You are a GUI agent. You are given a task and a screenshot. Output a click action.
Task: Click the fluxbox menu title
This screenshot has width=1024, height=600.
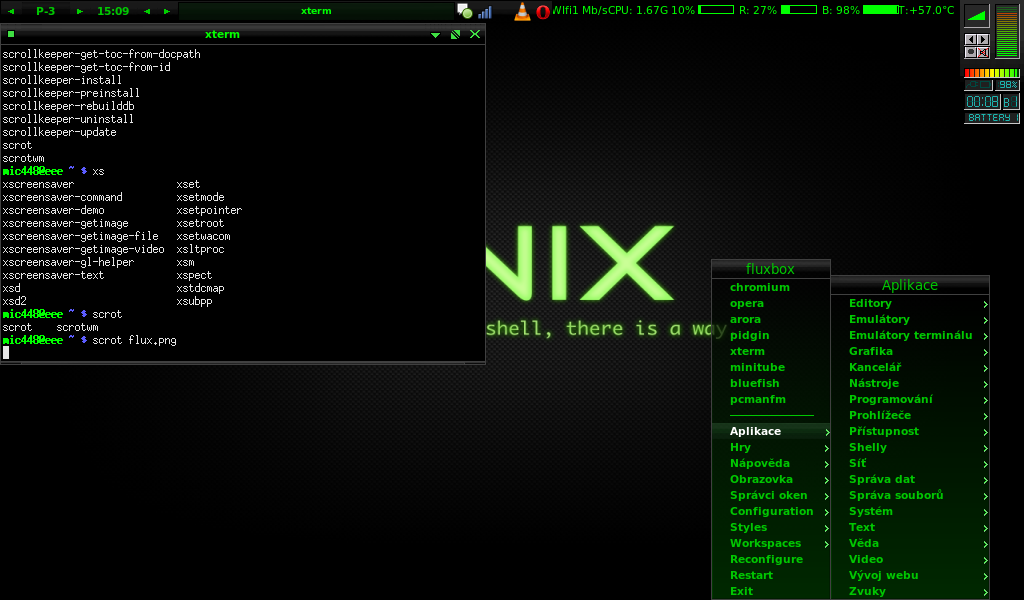click(x=771, y=269)
